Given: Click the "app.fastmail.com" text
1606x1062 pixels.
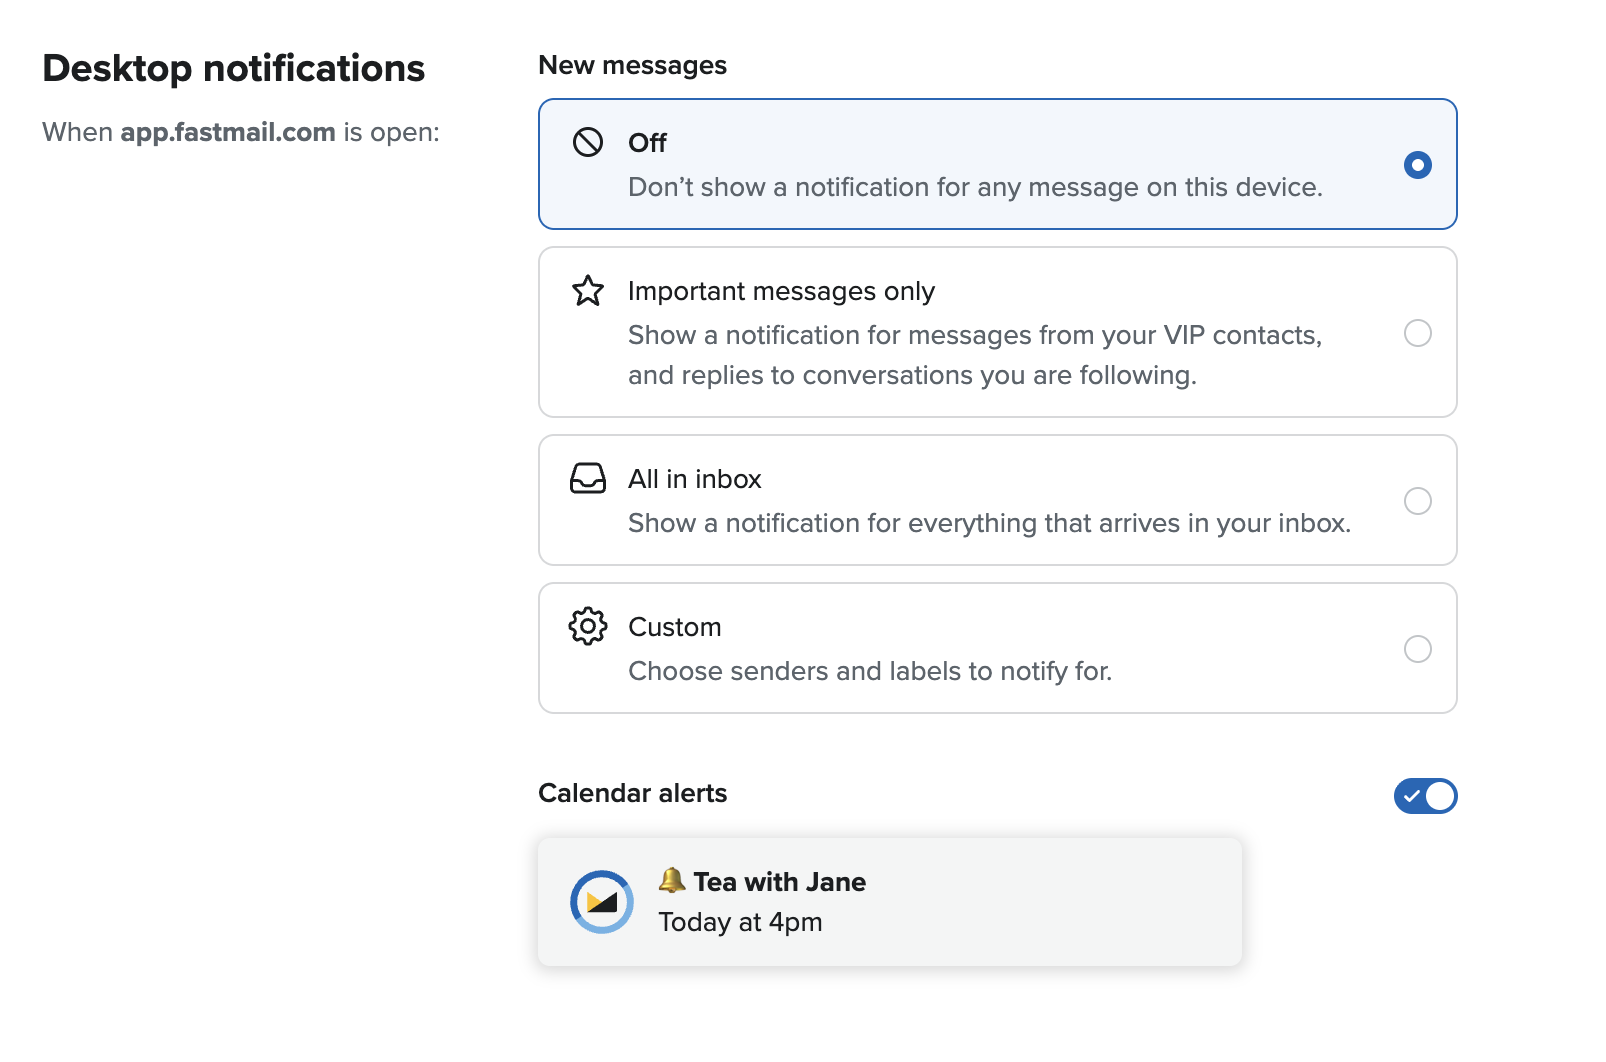Looking at the screenshot, I should point(228,132).
